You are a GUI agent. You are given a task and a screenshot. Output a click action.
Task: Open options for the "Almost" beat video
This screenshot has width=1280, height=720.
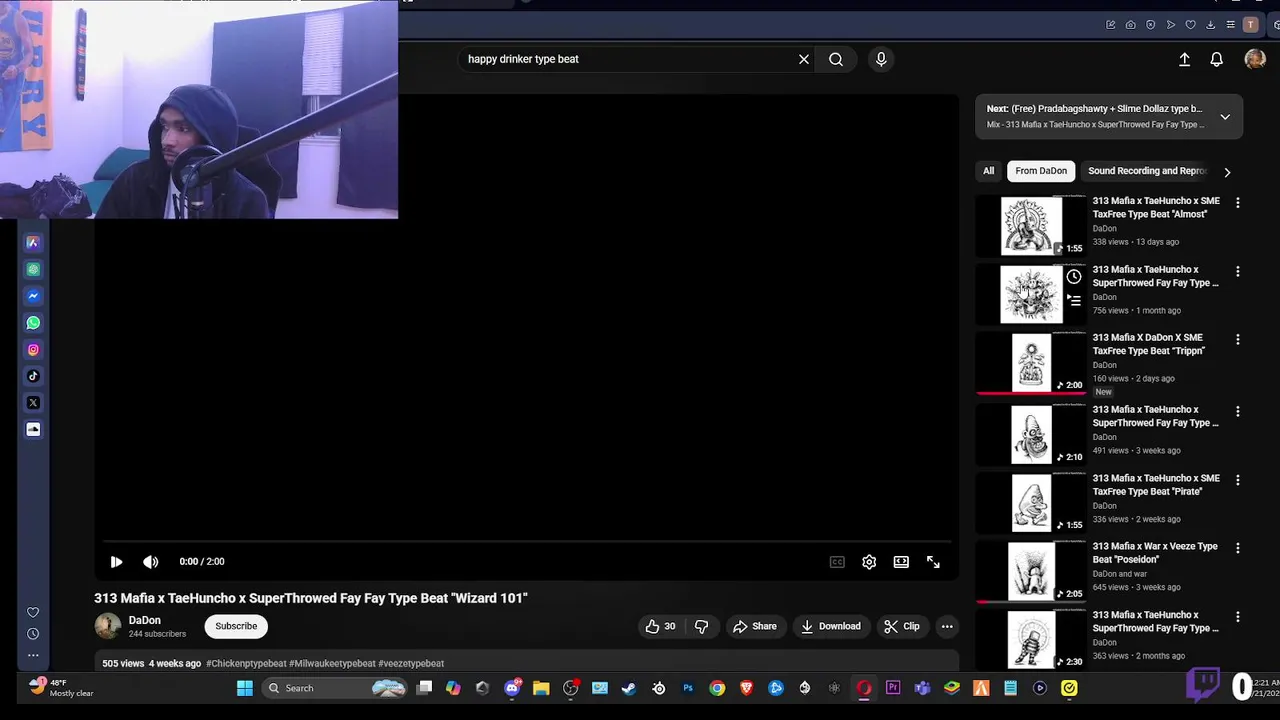[x=1238, y=203]
